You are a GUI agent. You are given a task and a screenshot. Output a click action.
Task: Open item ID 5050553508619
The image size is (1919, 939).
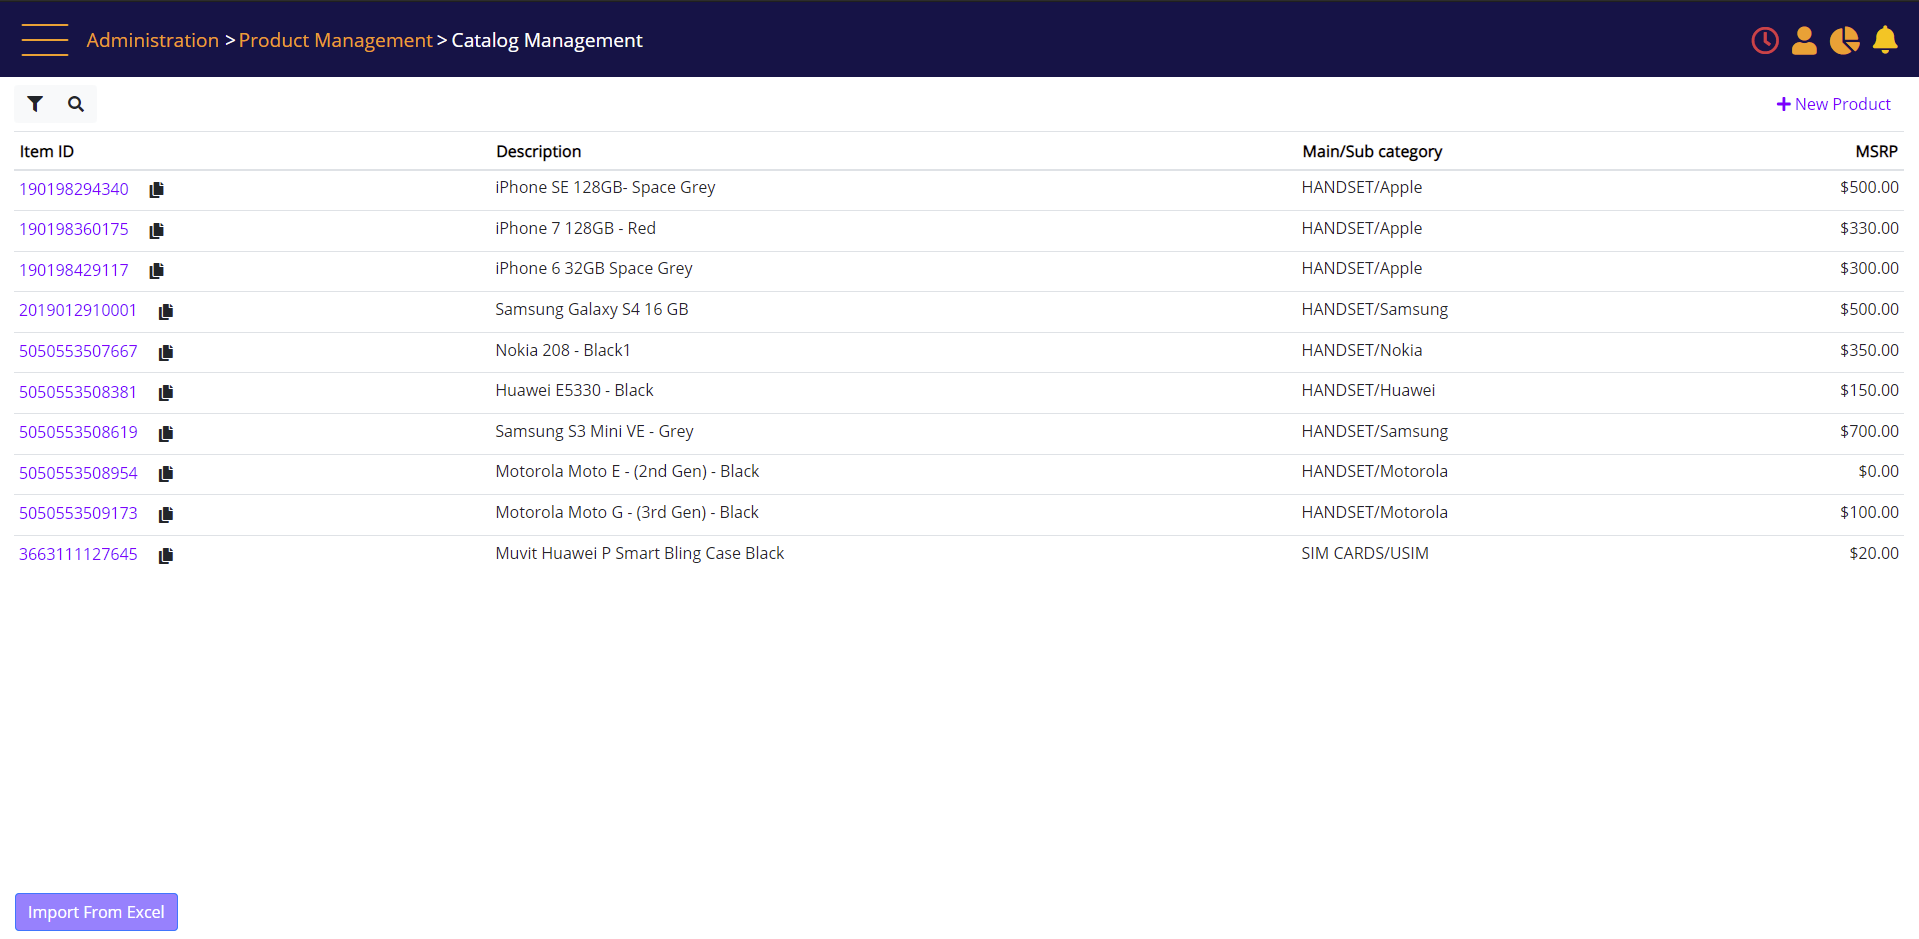click(x=78, y=432)
